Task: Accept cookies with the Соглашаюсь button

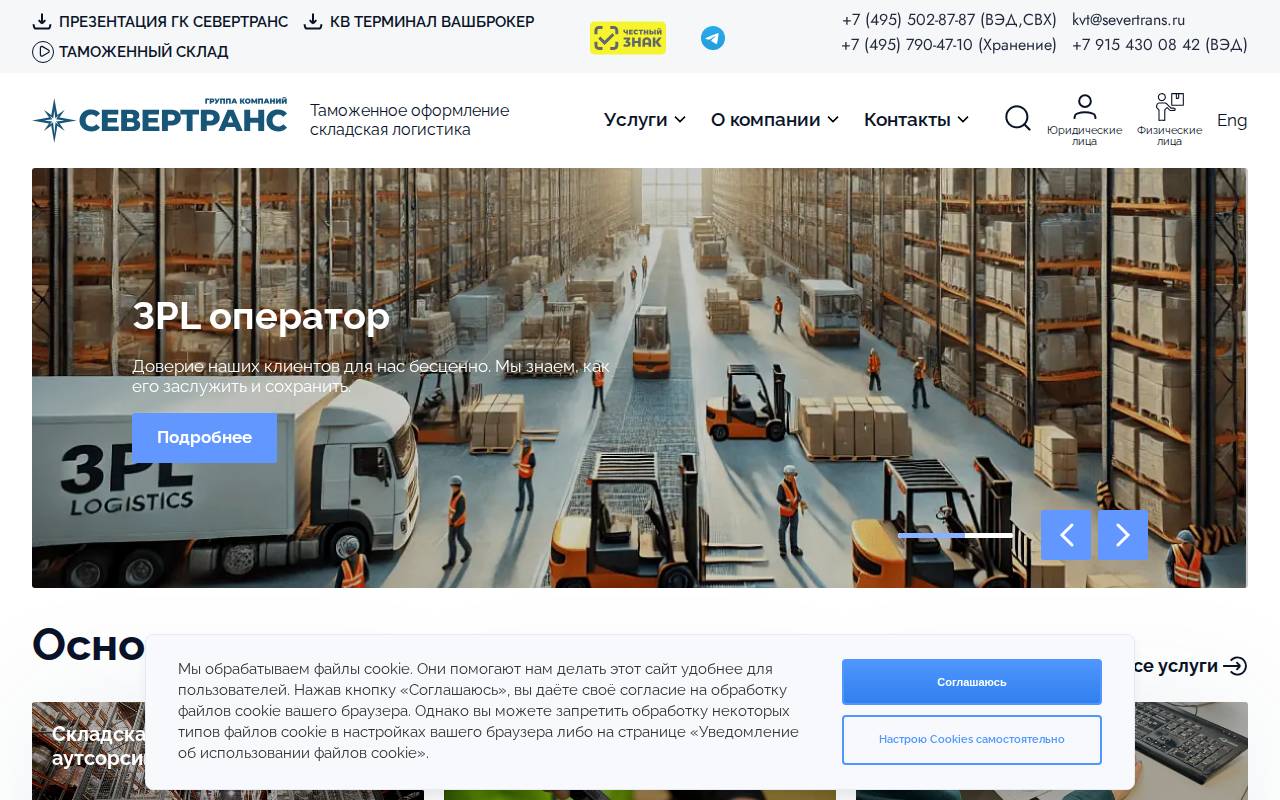Action: click(972, 682)
